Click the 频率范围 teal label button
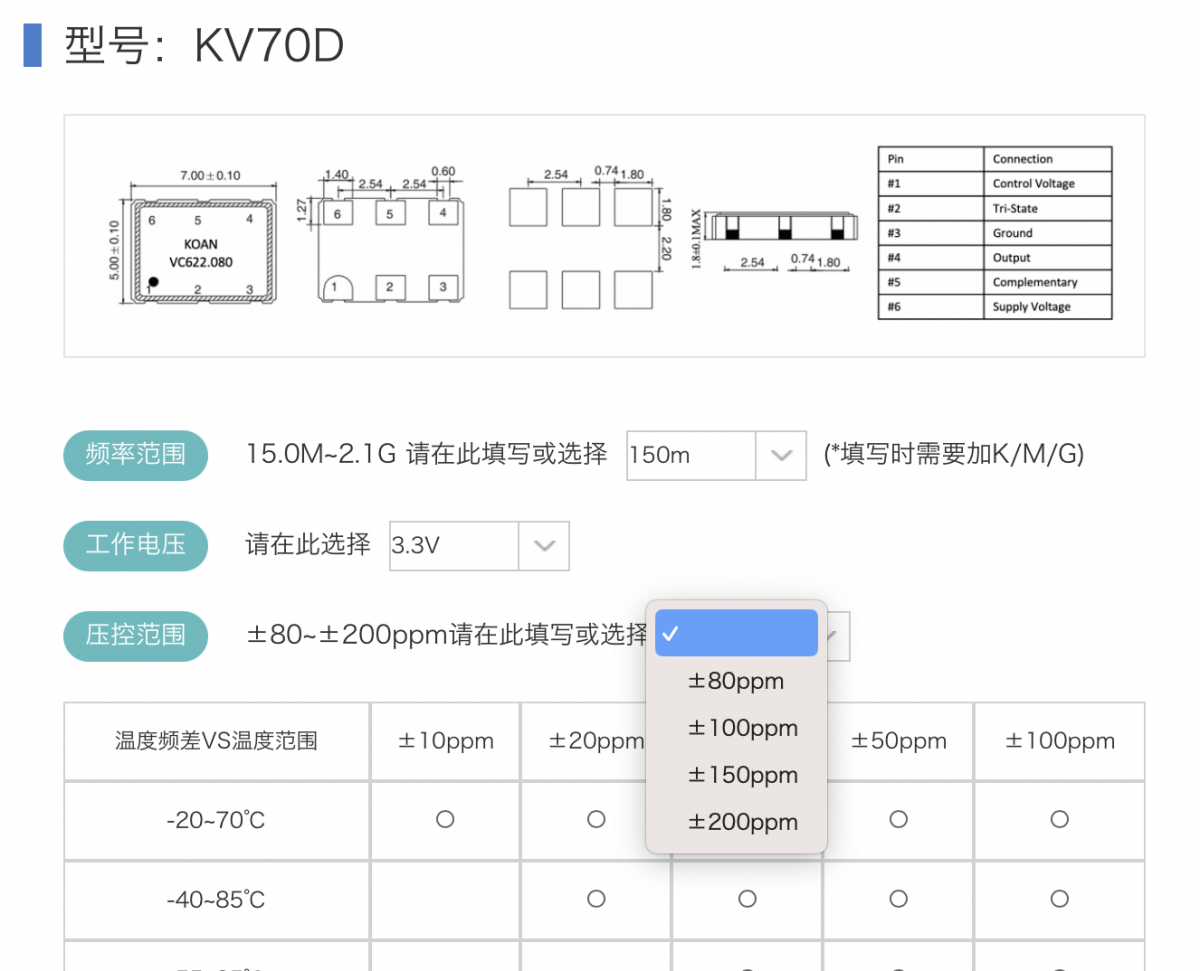Viewport: 1200px width, 971px height. pos(136,455)
